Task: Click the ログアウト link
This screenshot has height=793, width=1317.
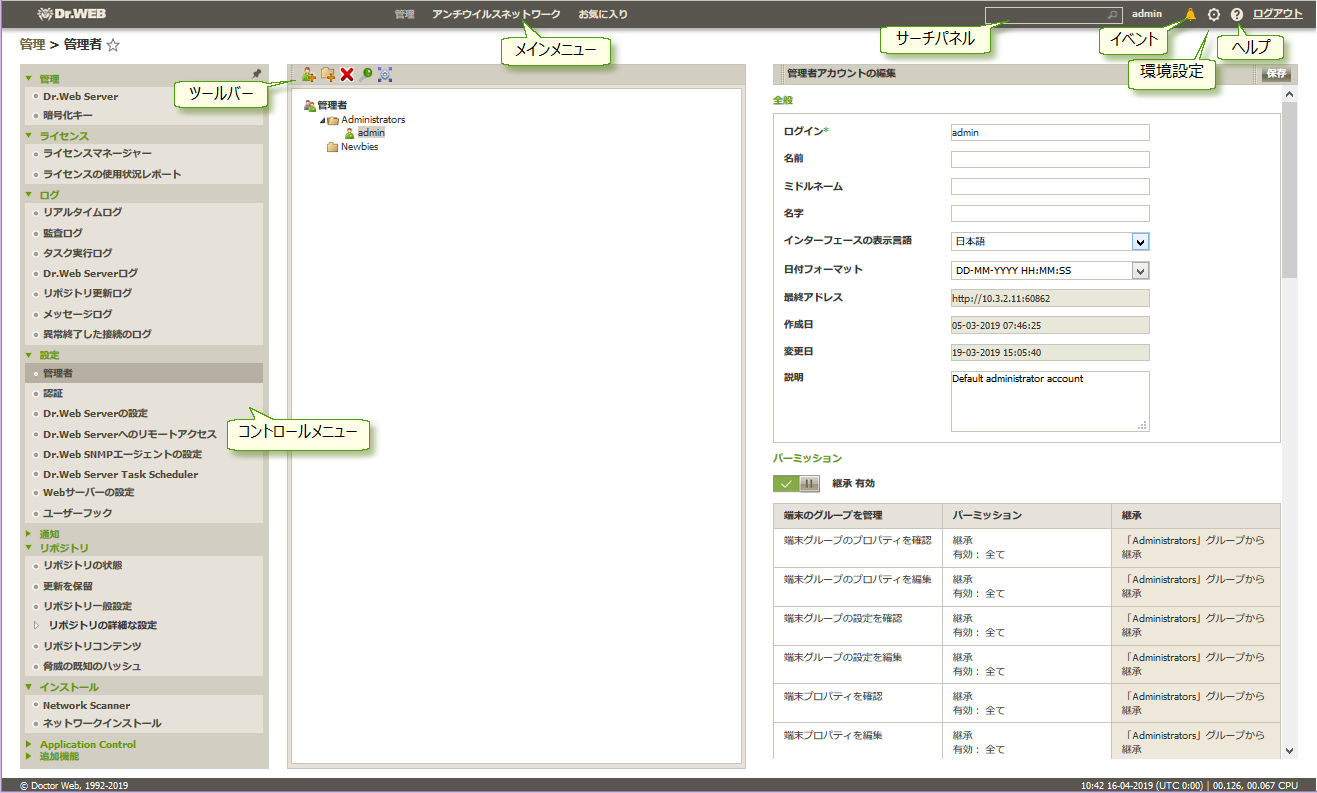Action: coord(1278,14)
